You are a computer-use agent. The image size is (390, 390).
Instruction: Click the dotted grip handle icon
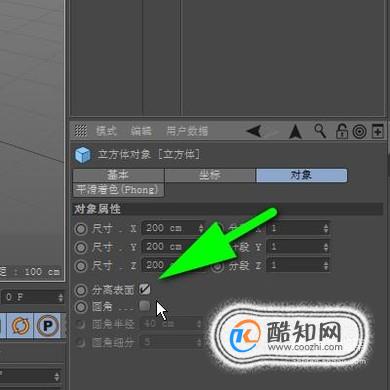81,131
